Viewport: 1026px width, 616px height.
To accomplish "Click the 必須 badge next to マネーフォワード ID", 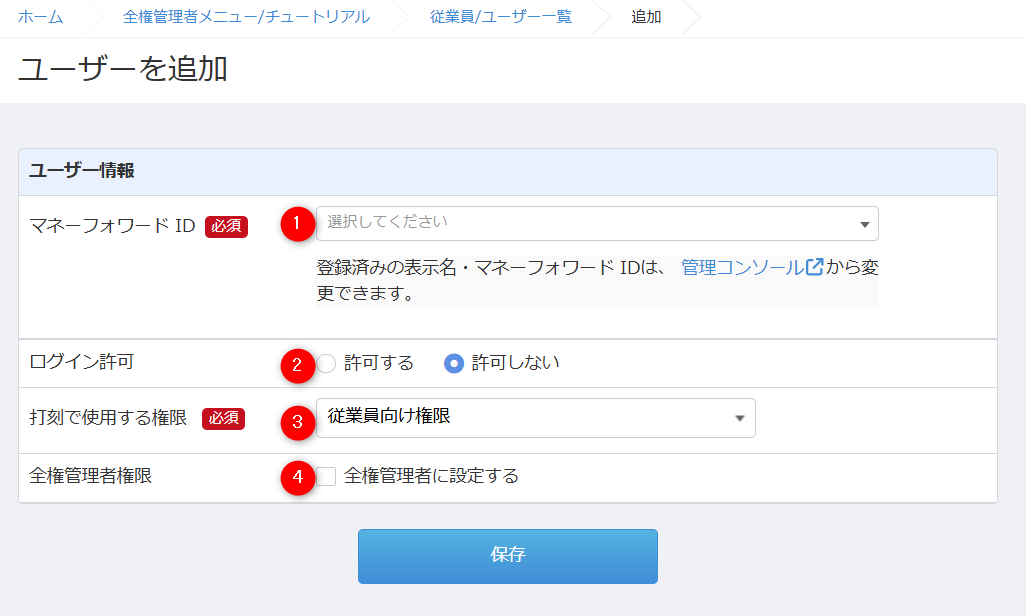I will (x=226, y=226).
